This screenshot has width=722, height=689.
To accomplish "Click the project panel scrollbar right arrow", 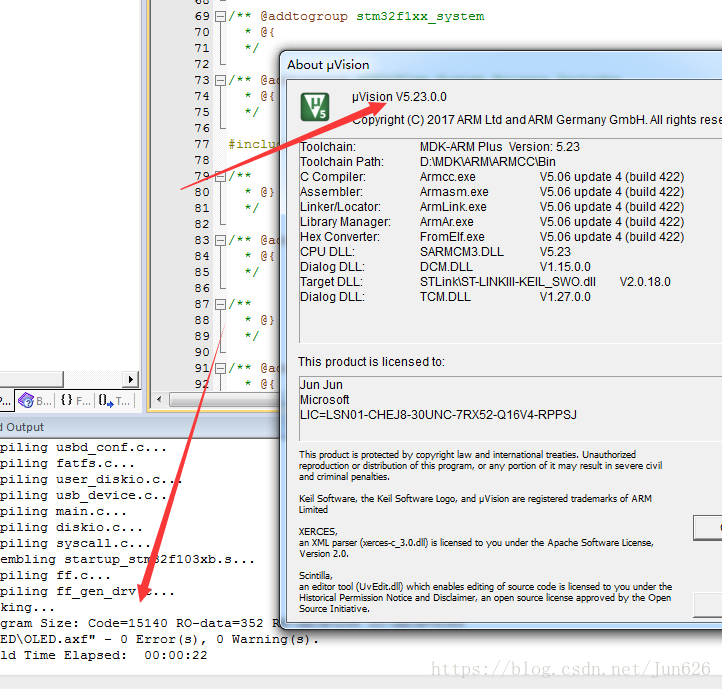I will tap(131, 380).
